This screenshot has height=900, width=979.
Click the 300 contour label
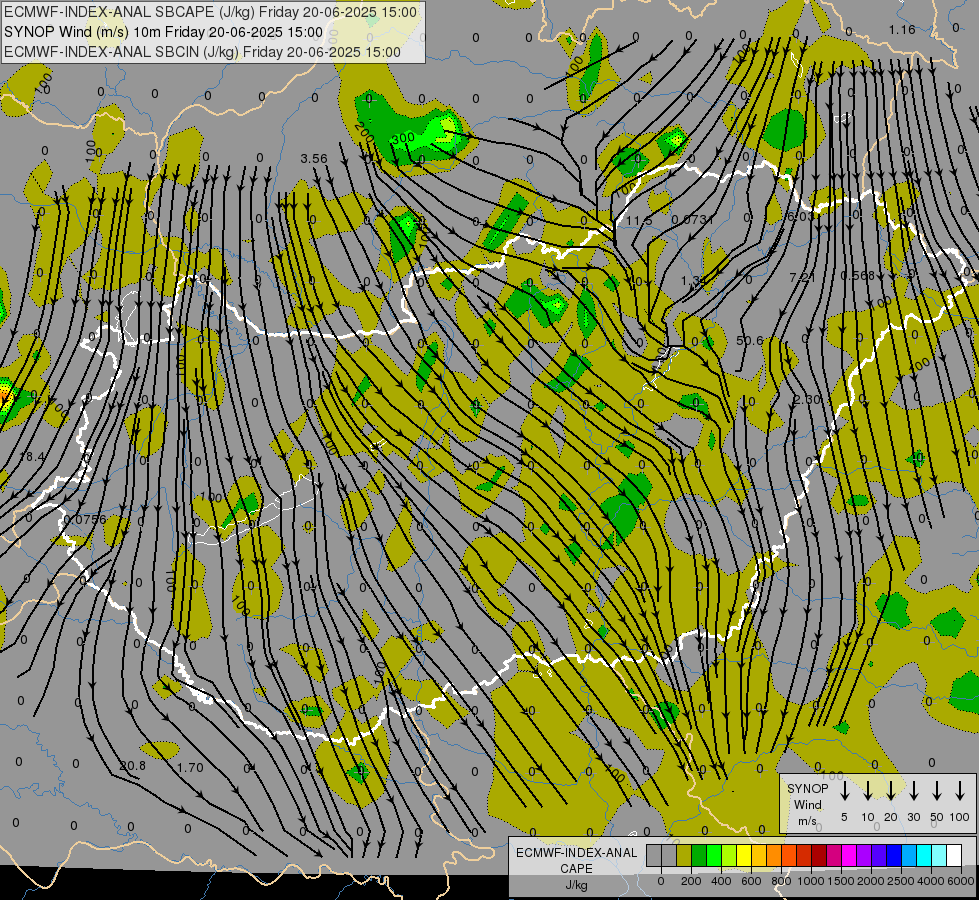[x=404, y=137]
